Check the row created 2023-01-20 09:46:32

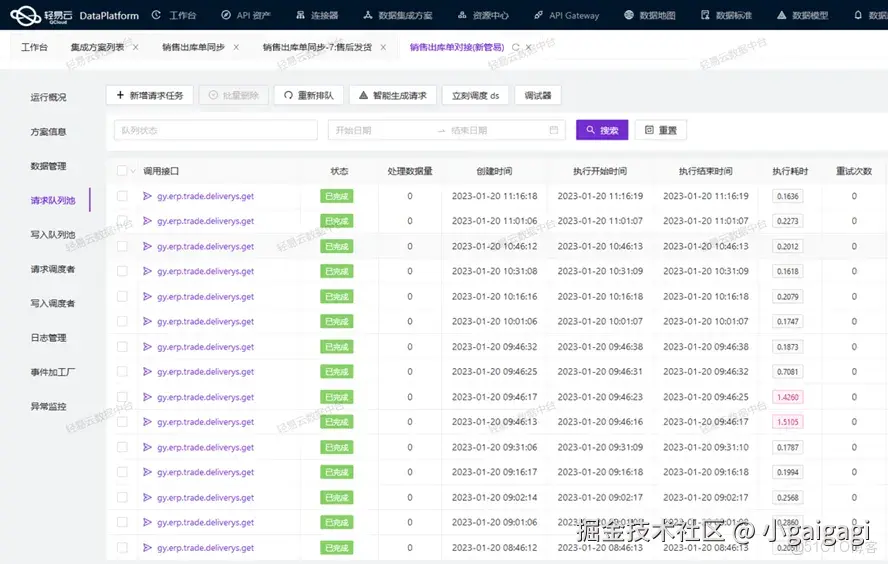(122, 347)
